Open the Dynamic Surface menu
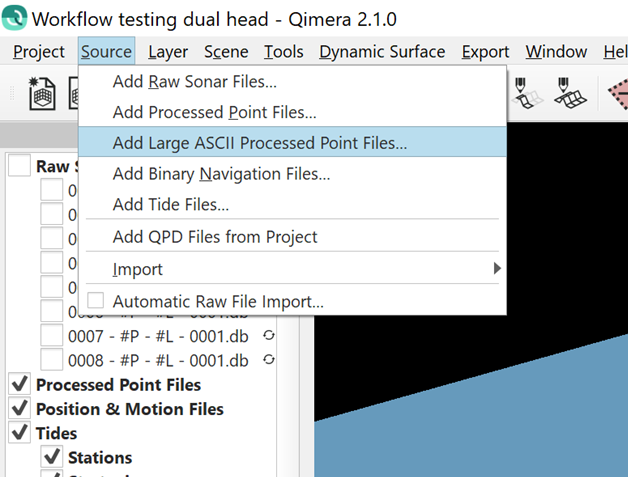This screenshot has width=628, height=477. (382, 52)
